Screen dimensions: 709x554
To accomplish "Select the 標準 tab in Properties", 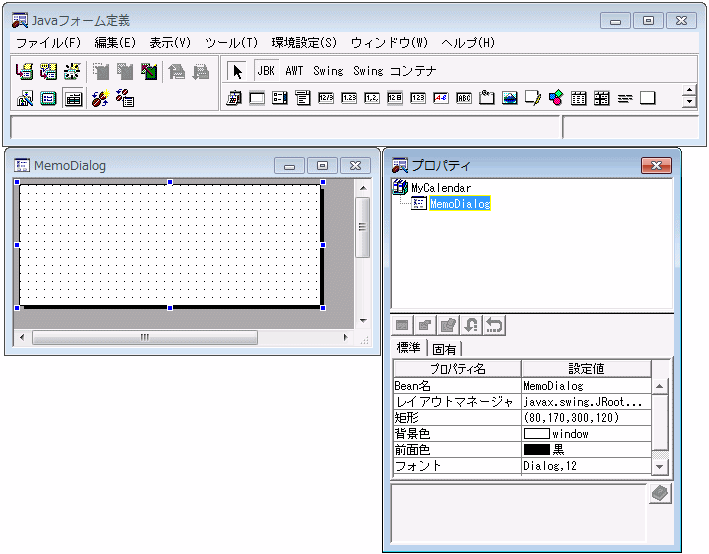I will click(x=409, y=348).
